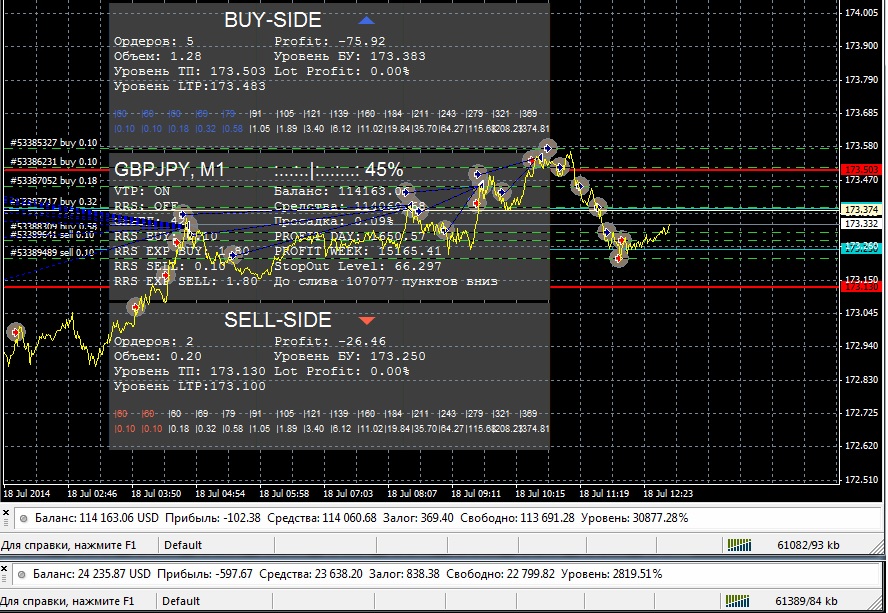Click the blue BUY-SIDE up arrow
888x613 pixels.
coord(366,20)
